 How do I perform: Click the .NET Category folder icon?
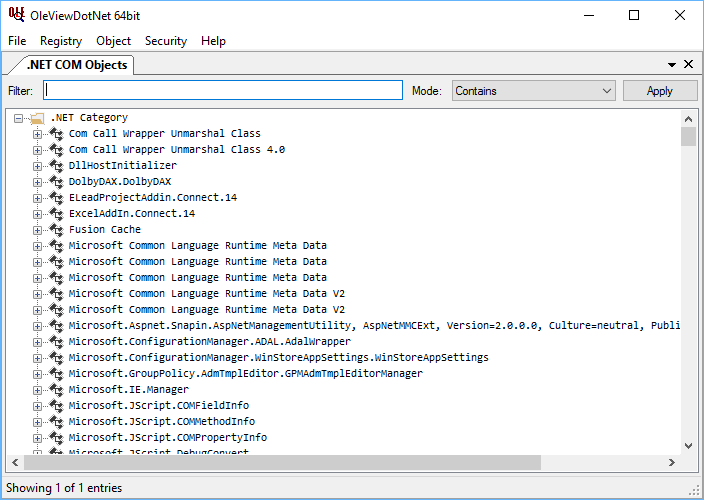(37, 118)
